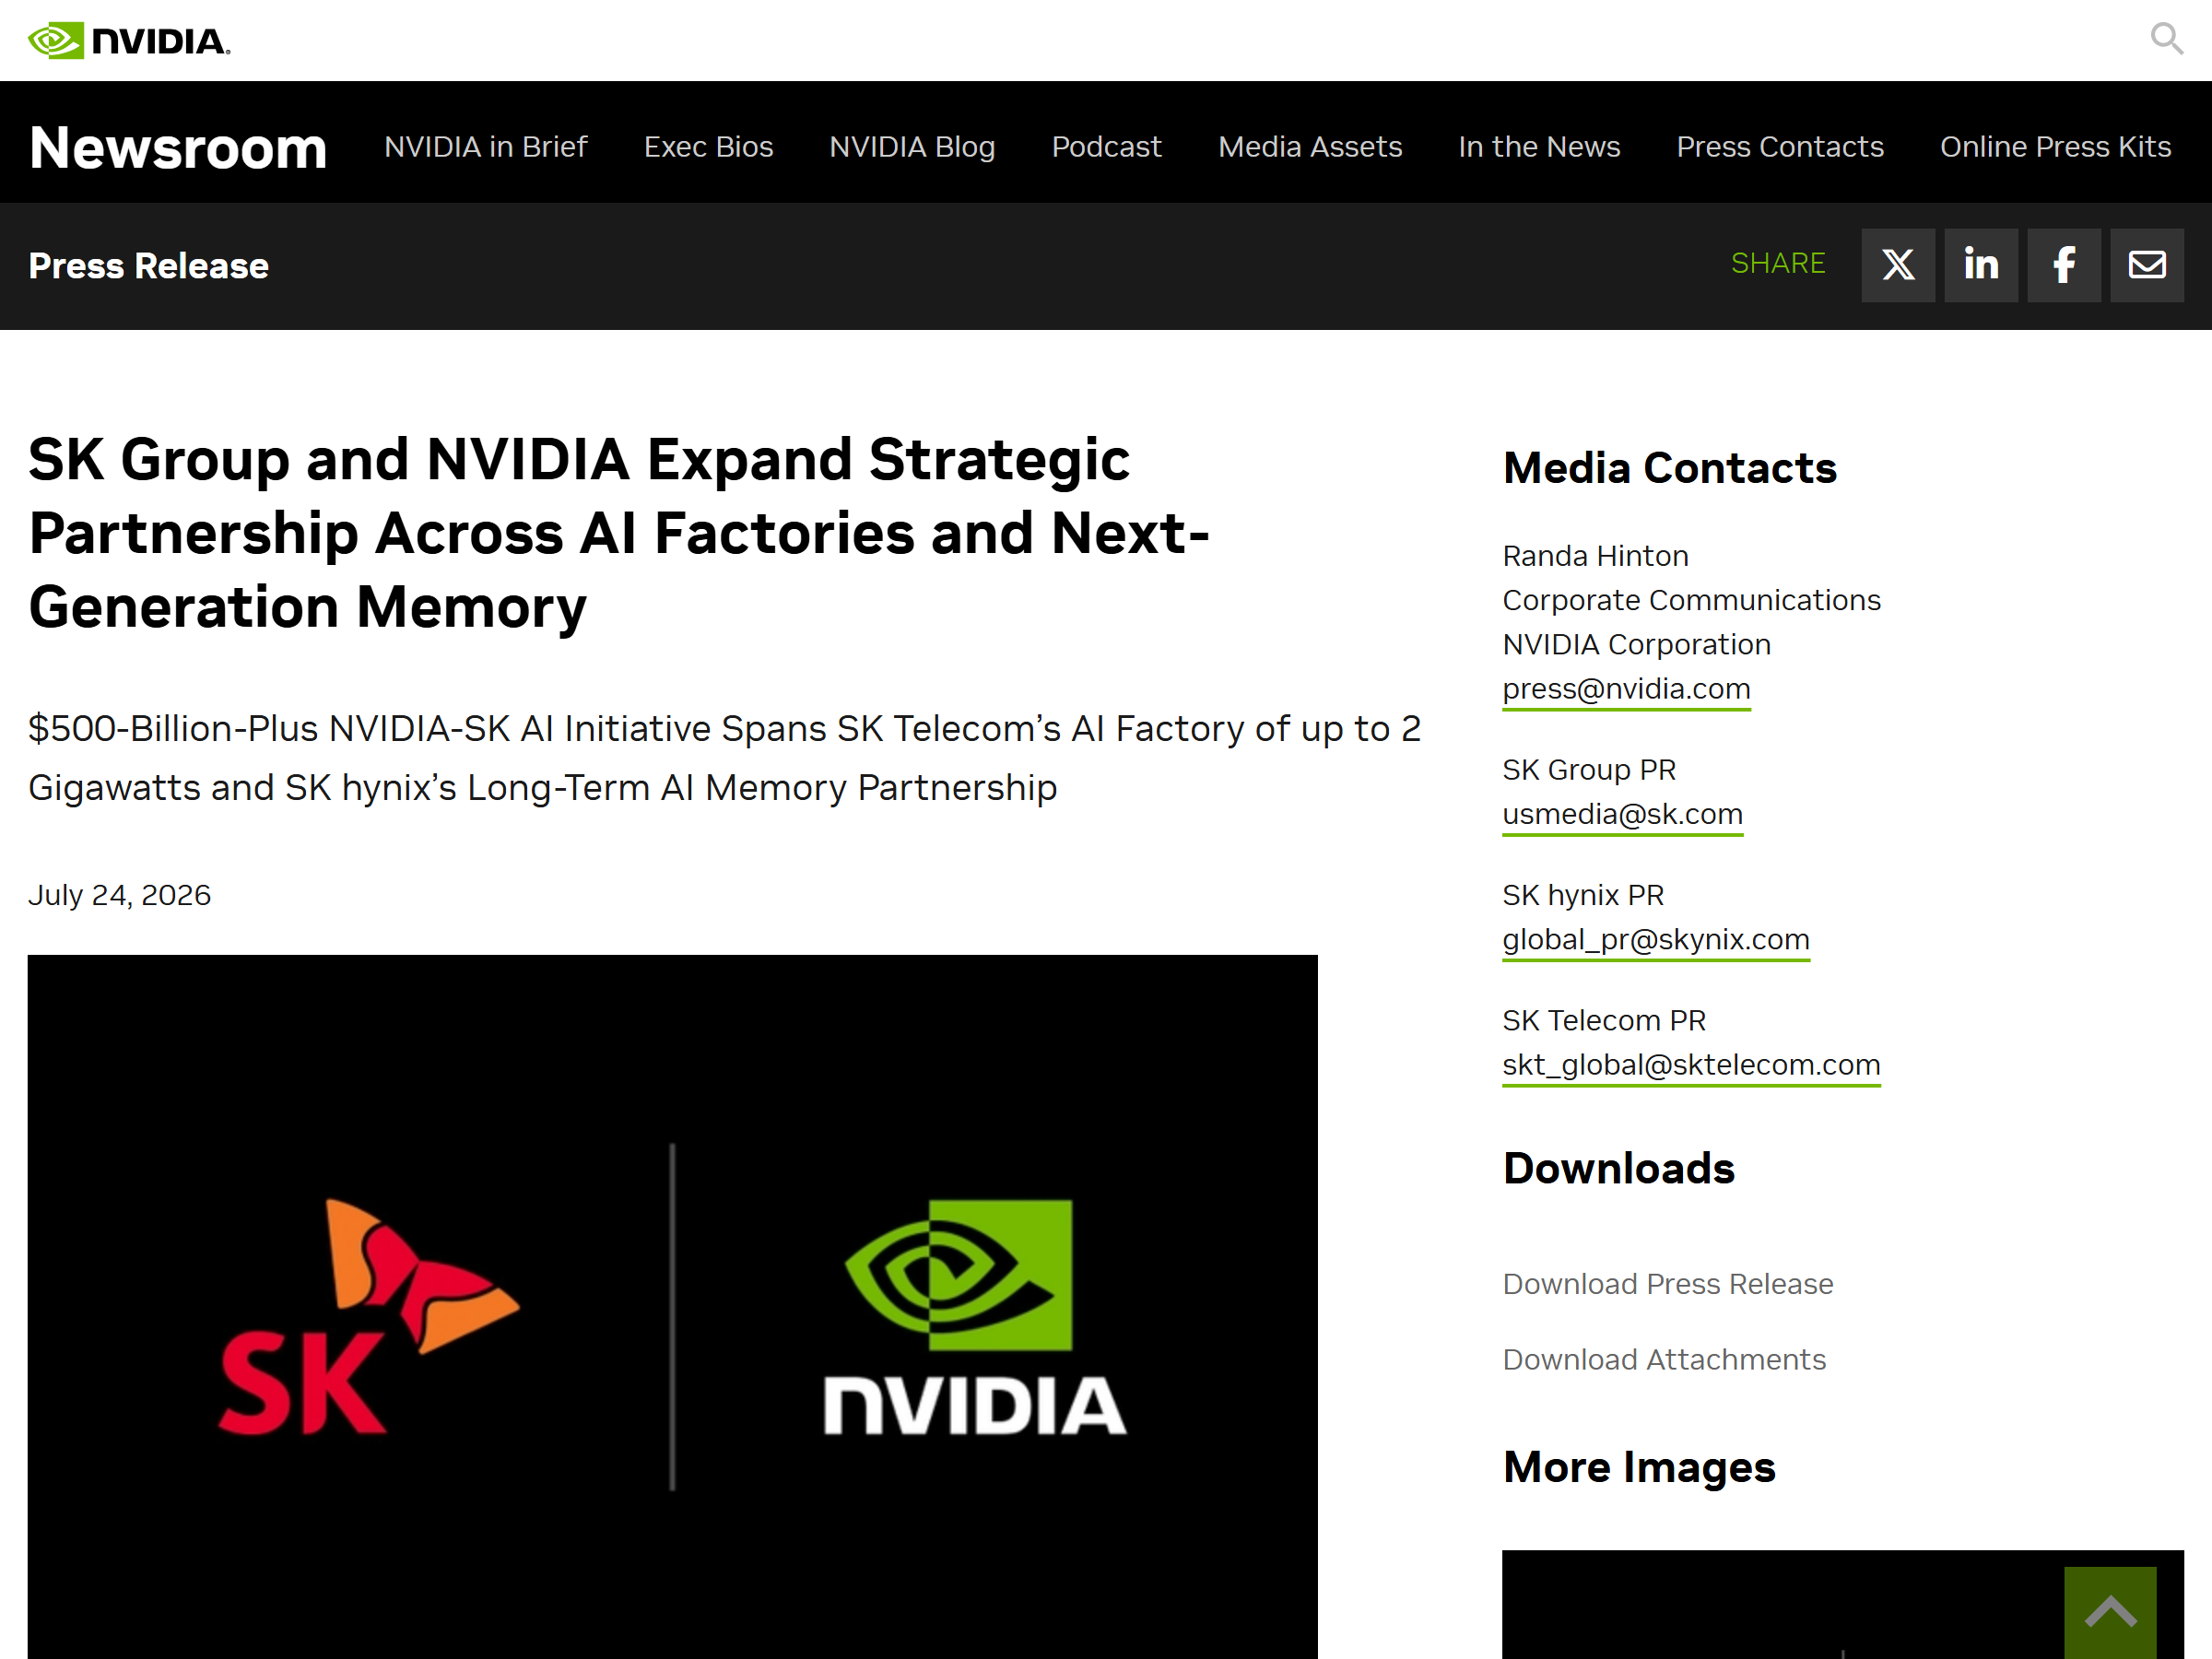2212x1659 pixels.
Task: Click the $500-Billion-Plus subheadline text
Action: (725, 758)
